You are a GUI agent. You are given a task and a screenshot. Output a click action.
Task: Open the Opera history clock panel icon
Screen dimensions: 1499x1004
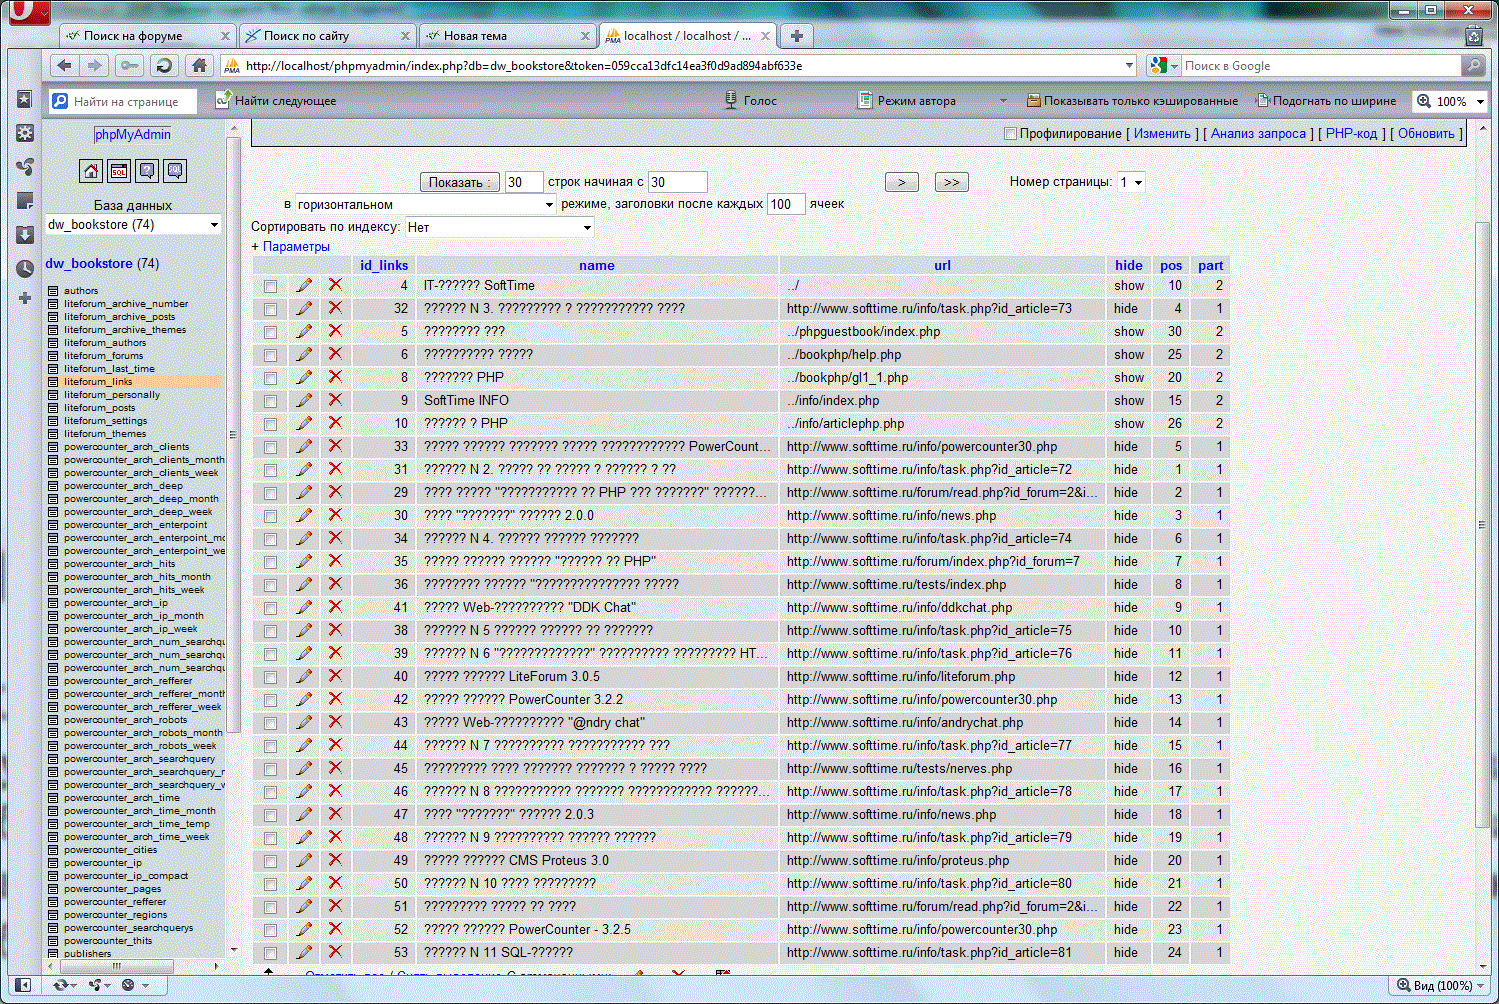(x=25, y=269)
